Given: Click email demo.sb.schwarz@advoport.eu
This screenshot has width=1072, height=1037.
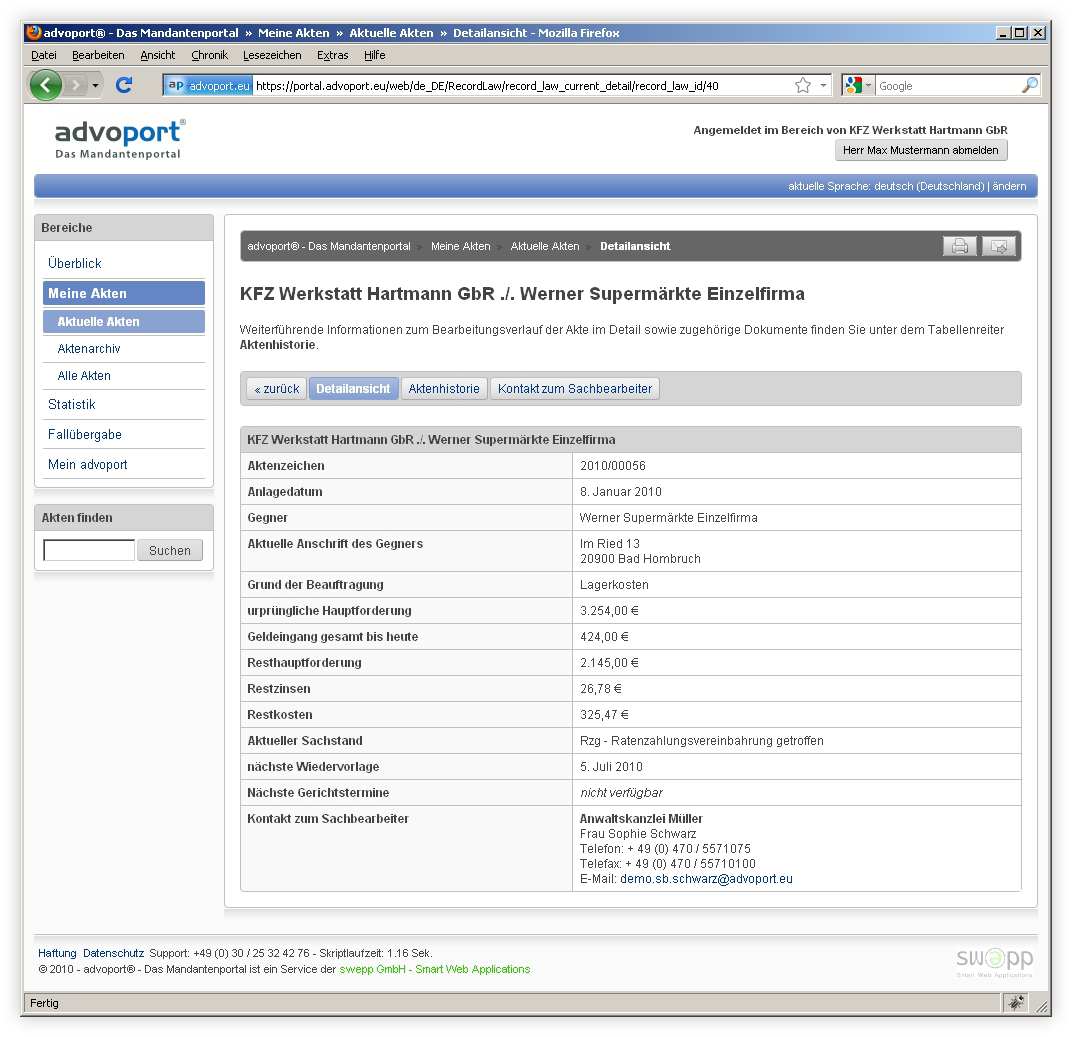Looking at the screenshot, I should point(706,878).
